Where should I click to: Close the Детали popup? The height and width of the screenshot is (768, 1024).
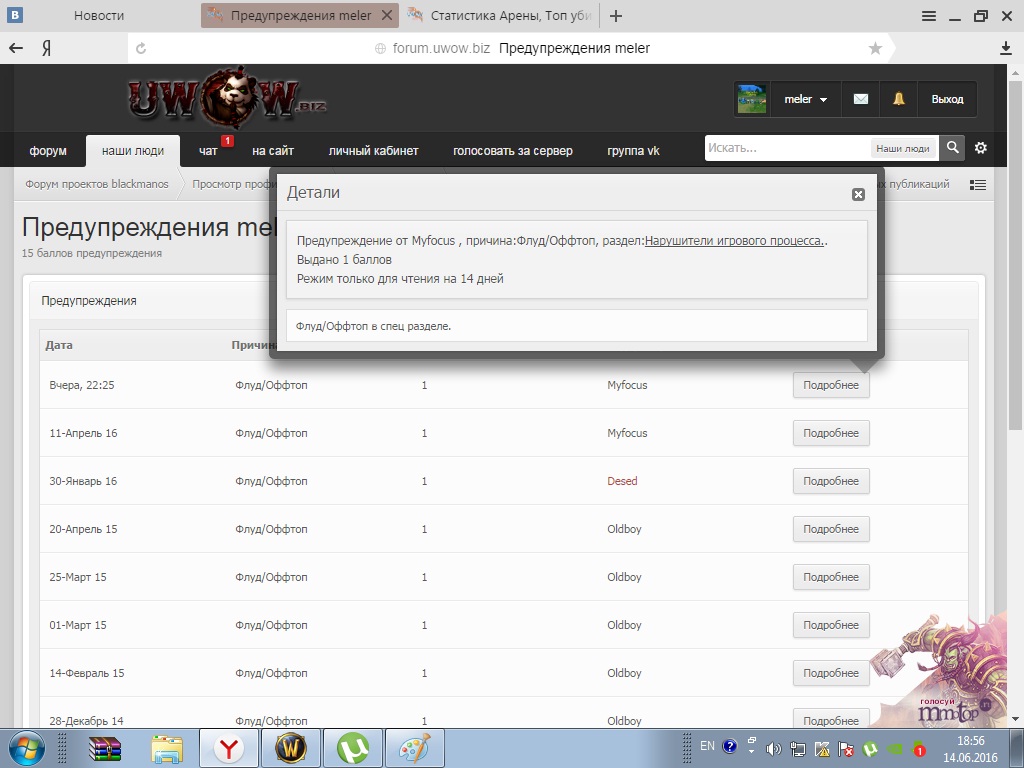(858, 195)
